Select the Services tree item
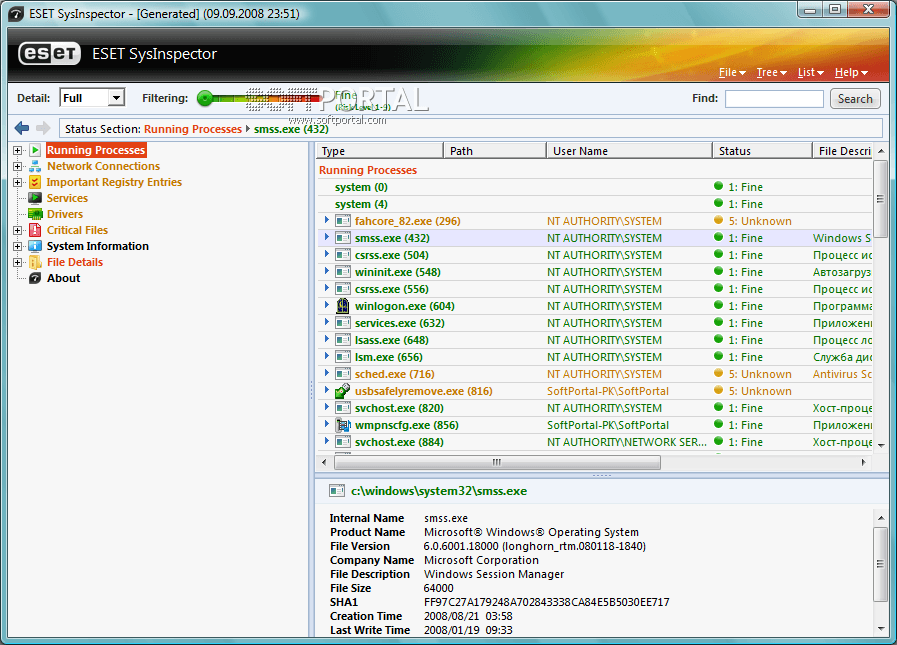 [67, 198]
